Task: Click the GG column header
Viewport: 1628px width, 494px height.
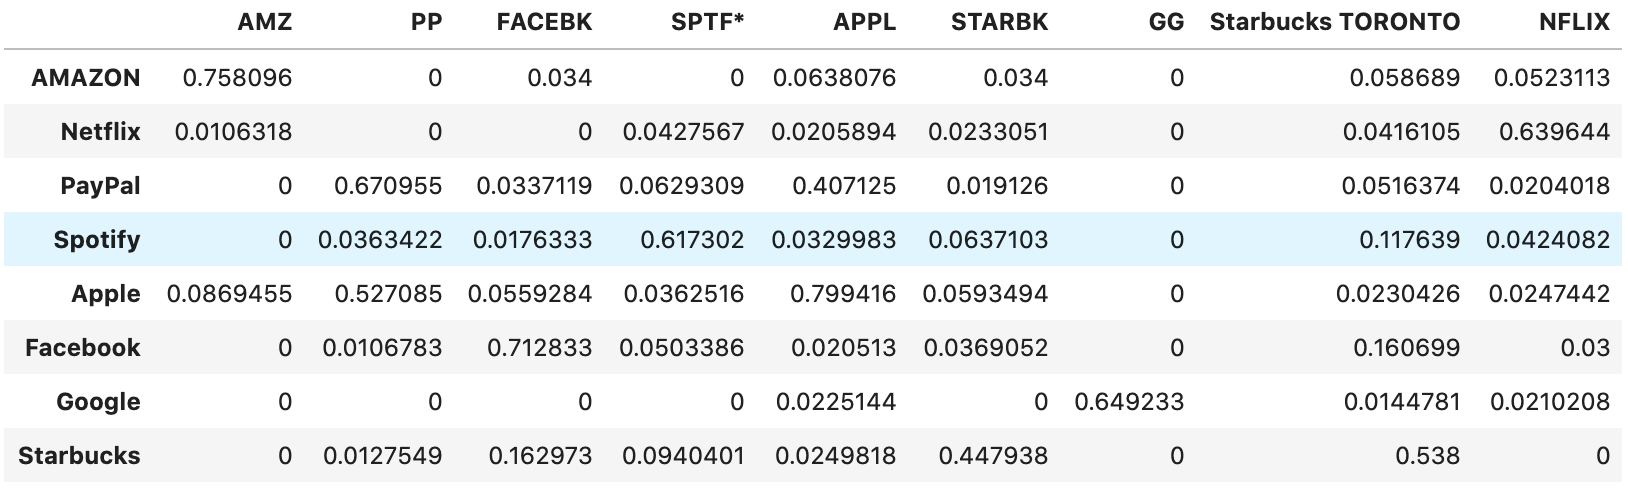Action: [1166, 22]
